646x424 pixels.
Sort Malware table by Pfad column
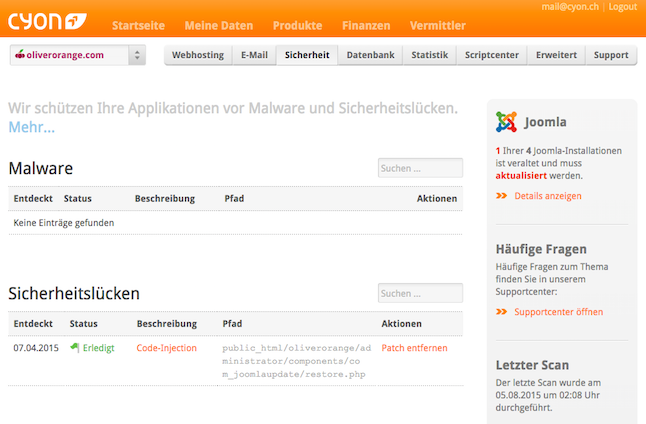click(234, 199)
